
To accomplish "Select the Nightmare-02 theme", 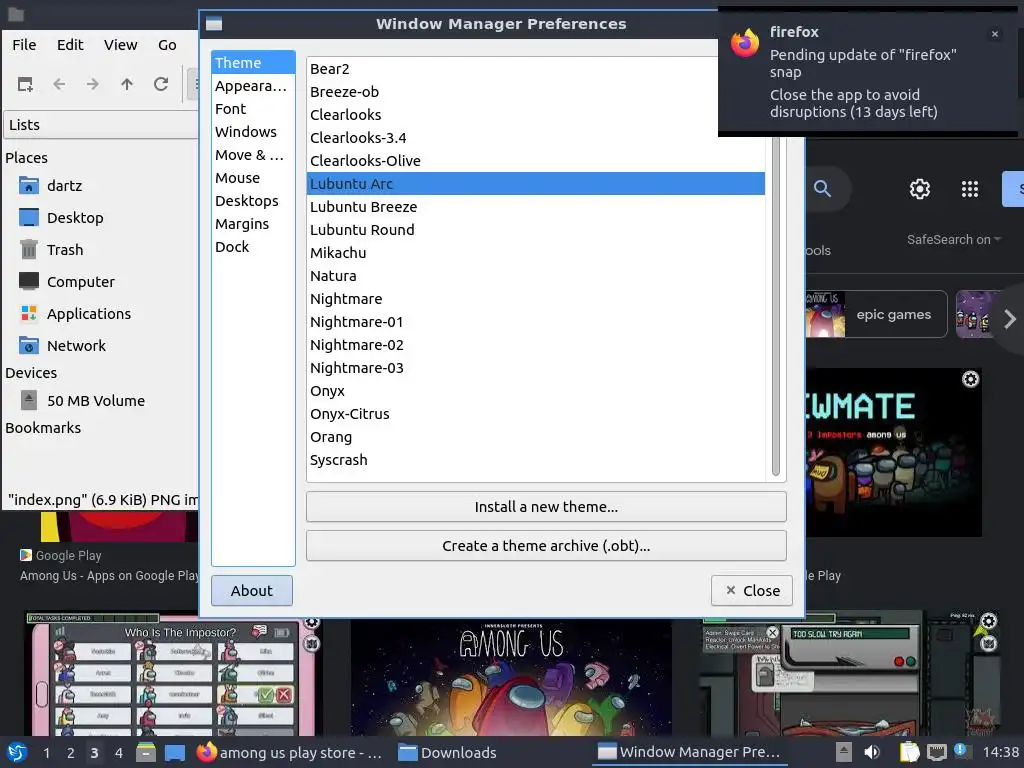I will 536,345.
